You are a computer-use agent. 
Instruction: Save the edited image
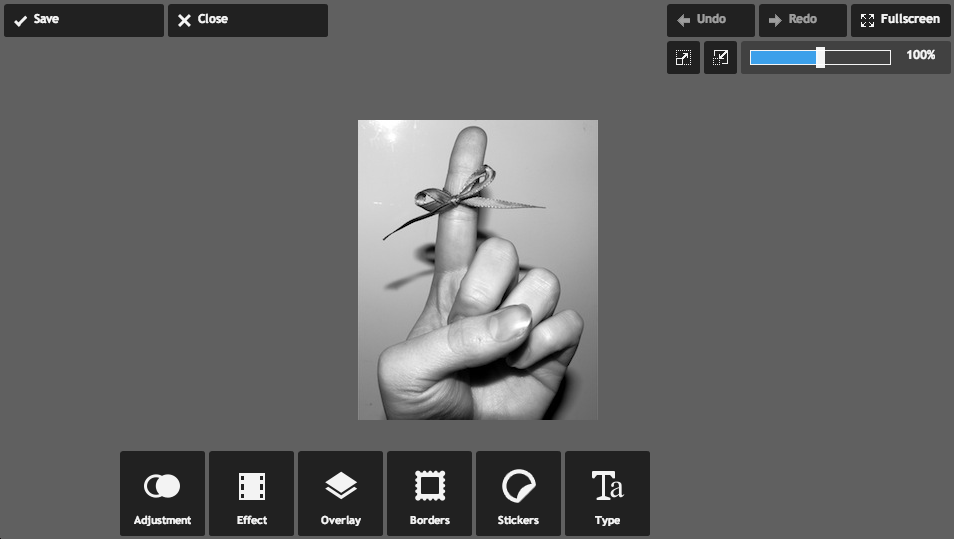(x=84, y=20)
